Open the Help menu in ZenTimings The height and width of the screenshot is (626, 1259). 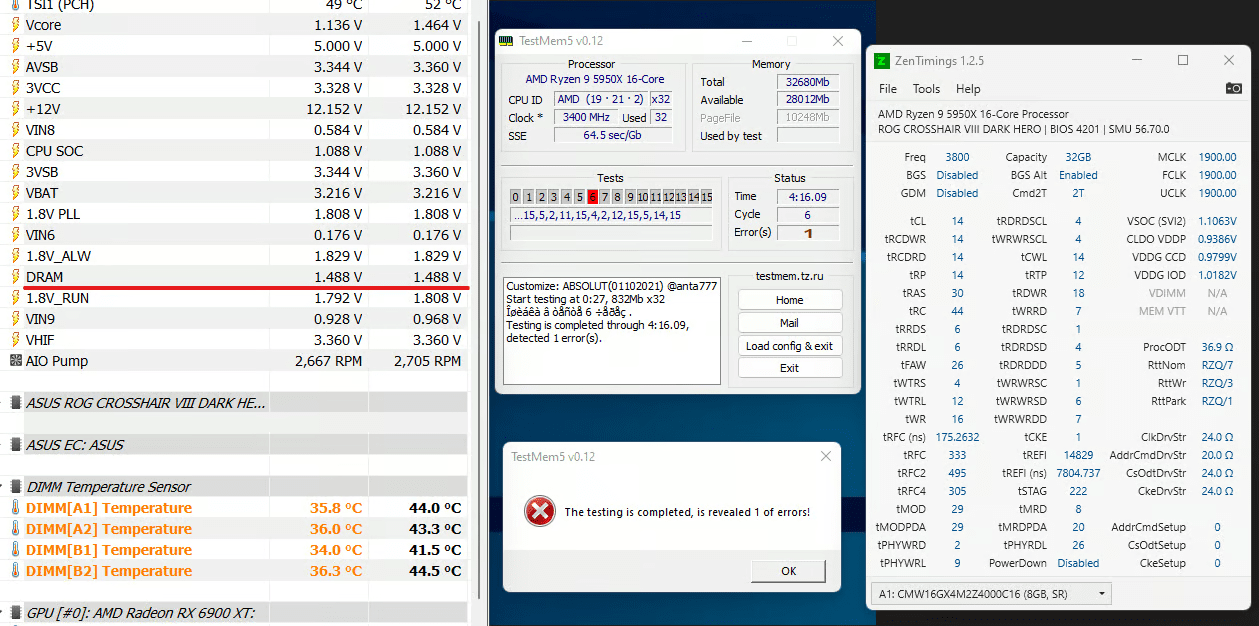(x=968, y=89)
